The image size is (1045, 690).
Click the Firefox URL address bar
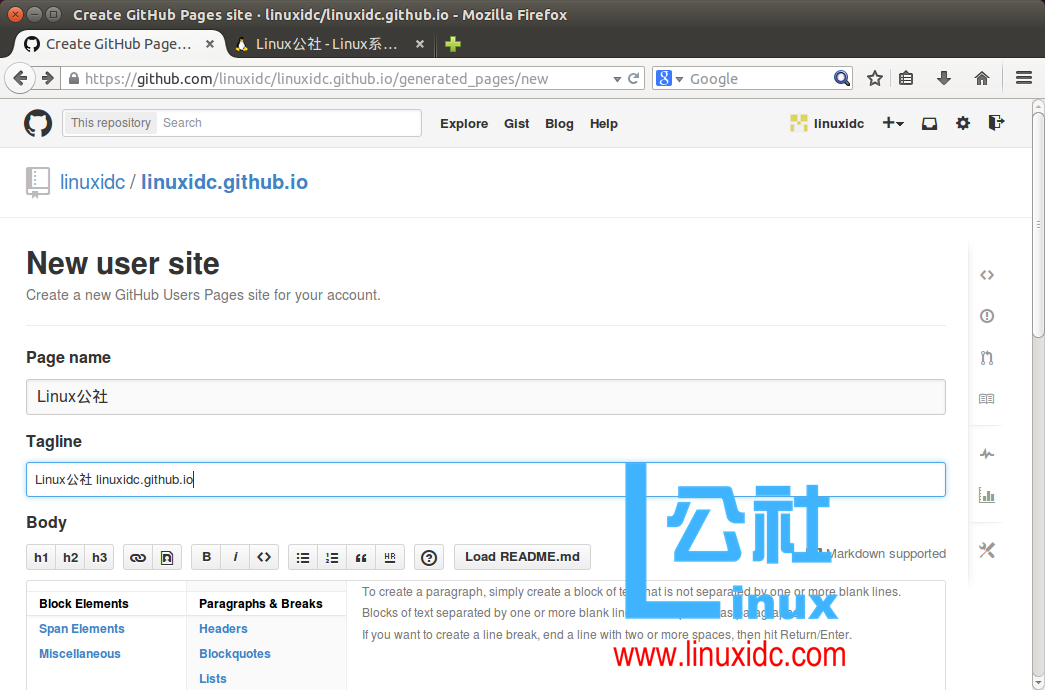(x=340, y=79)
